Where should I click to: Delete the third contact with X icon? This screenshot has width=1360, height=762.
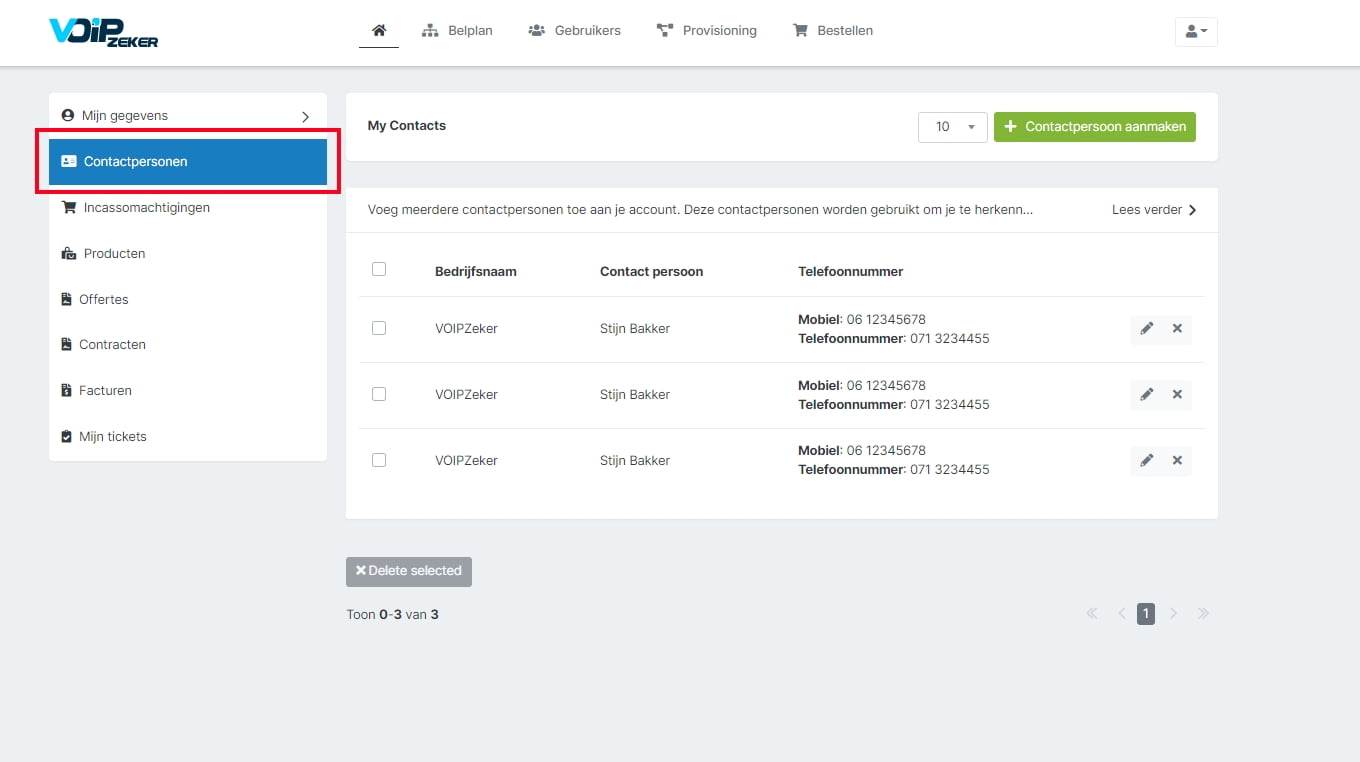pos(1177,461)
